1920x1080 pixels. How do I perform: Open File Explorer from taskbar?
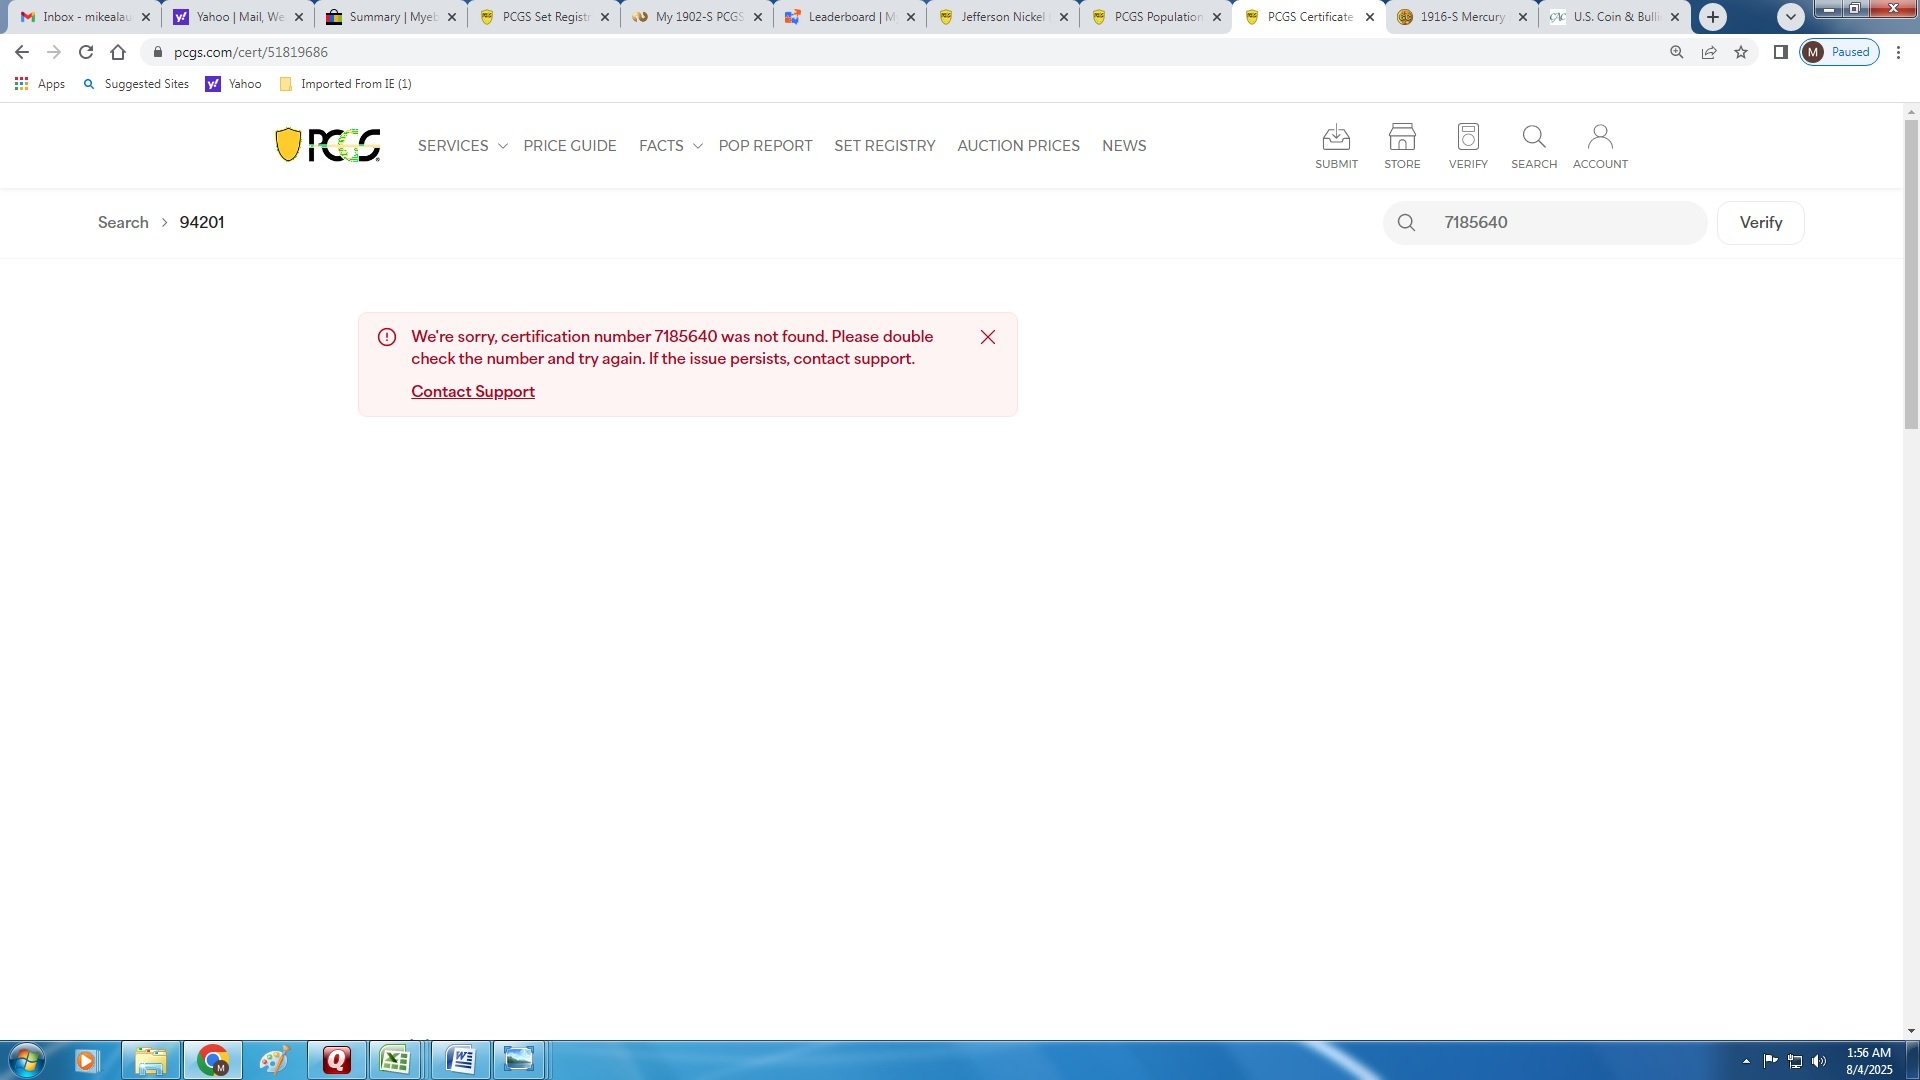point(151,1060)
